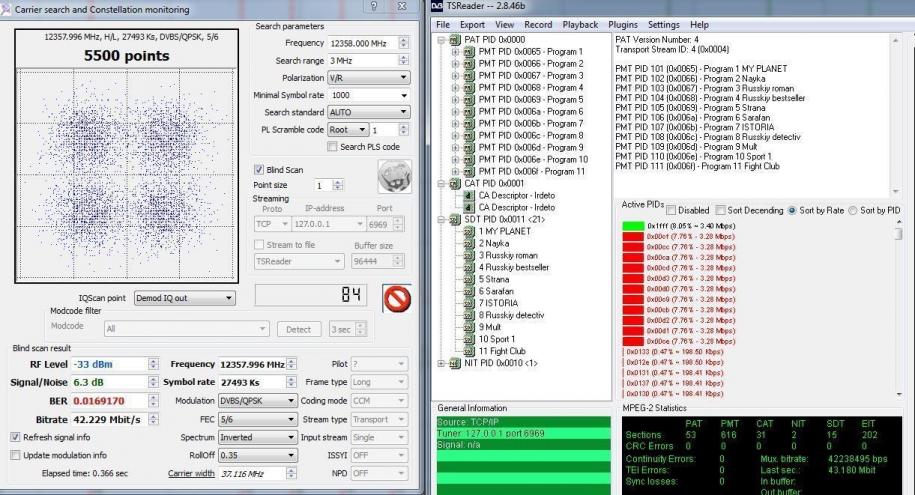Click service icon for 11 Fight Club
The height and width of the screenshot is (495, 915).
[469, 351]
